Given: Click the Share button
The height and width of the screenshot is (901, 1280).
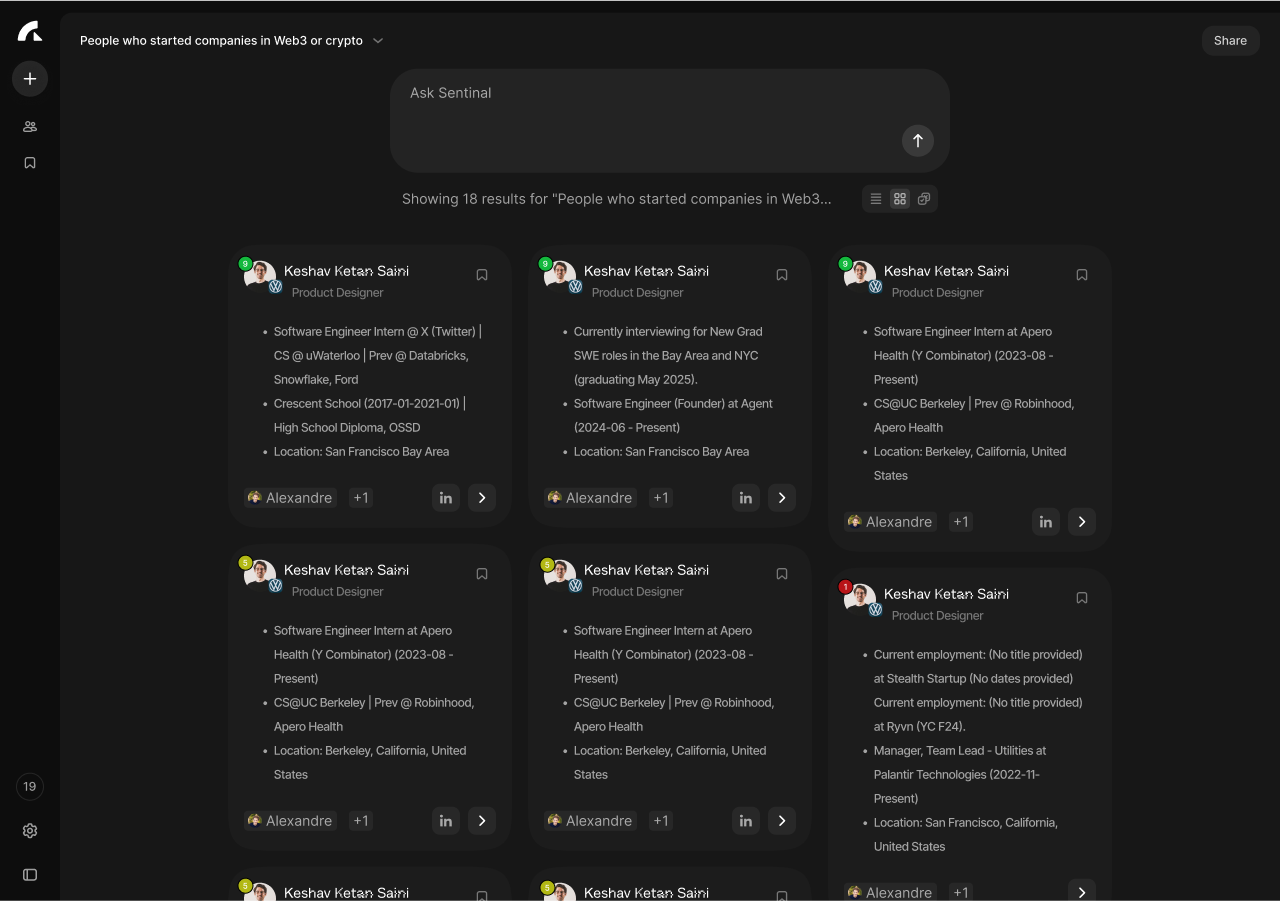Looking at the screenshot, I should (1230, 40).
